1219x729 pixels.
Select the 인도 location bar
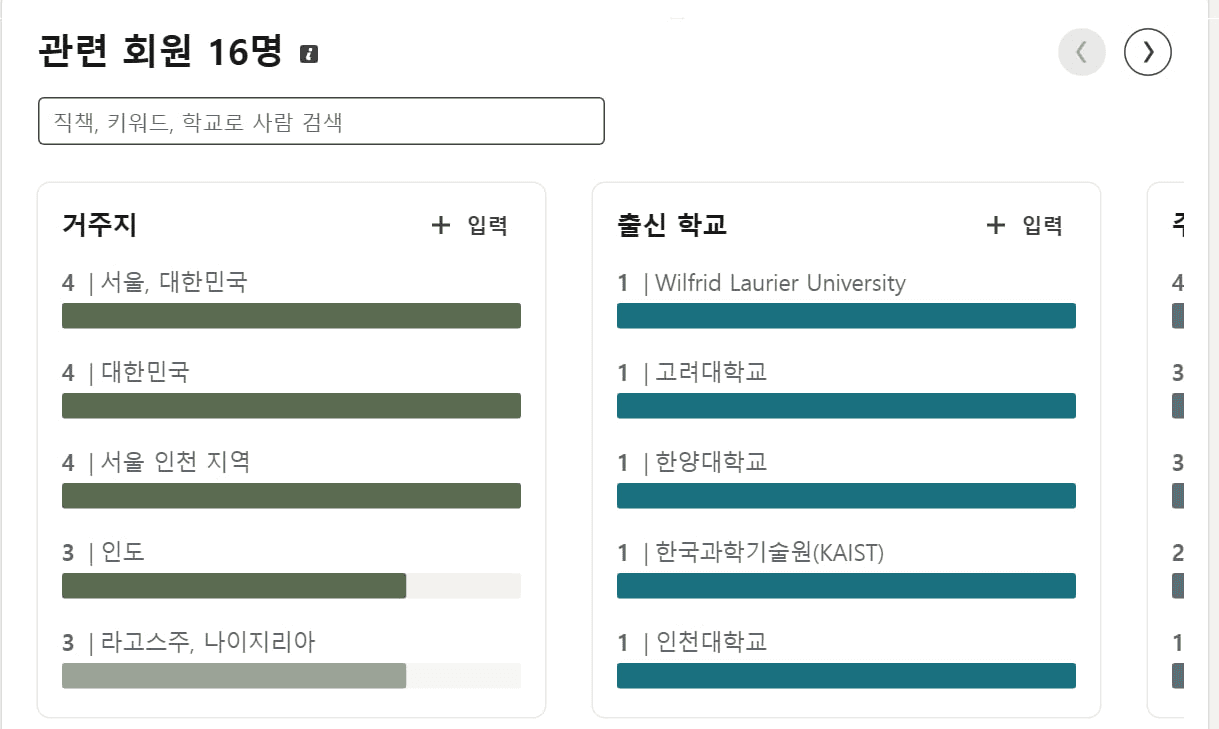[x=234, y=586]
